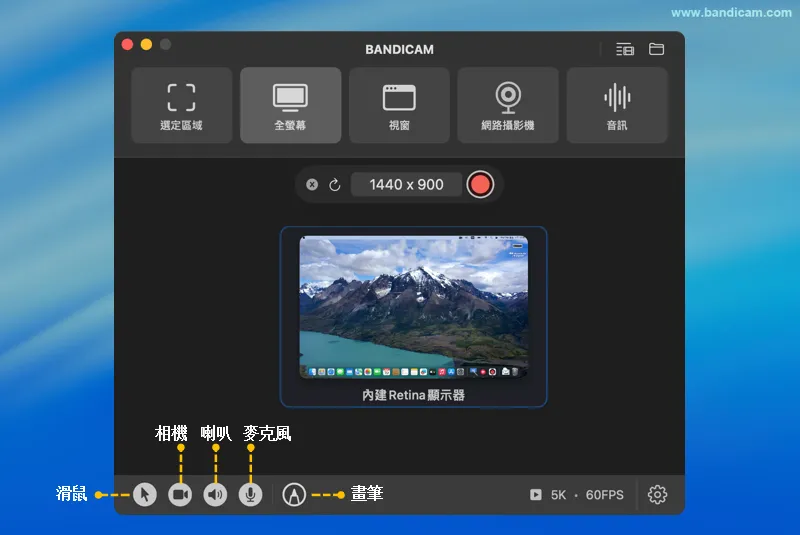Viewport: 800px width, 535px height.
Task: Select the 內建 Retina 顯示器 thumbnail
Action: 413,317
